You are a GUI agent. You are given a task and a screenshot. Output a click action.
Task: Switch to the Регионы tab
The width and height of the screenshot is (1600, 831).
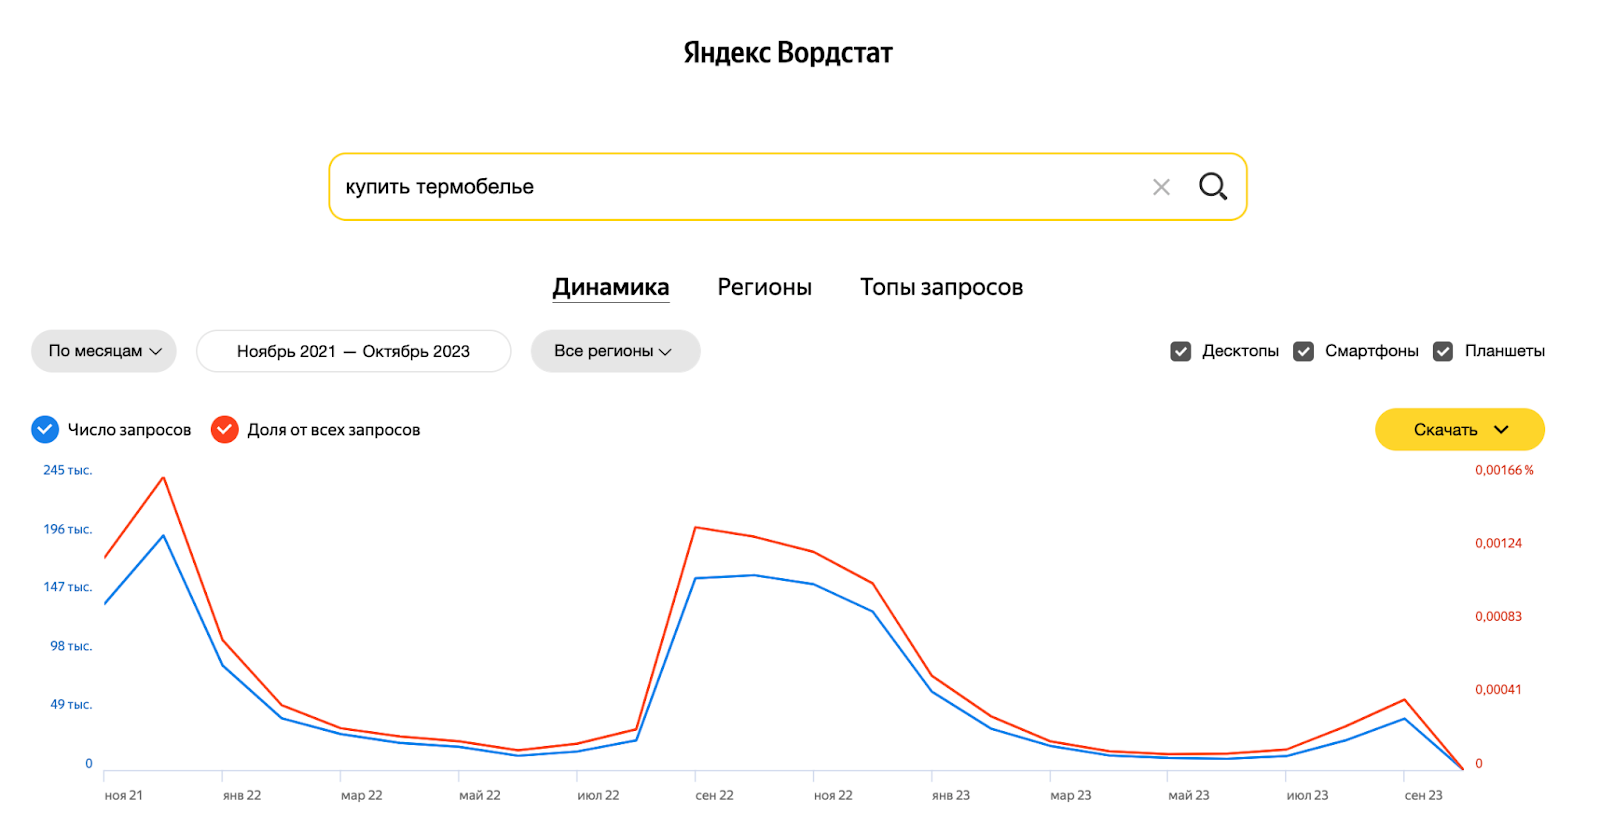[764, 287]
